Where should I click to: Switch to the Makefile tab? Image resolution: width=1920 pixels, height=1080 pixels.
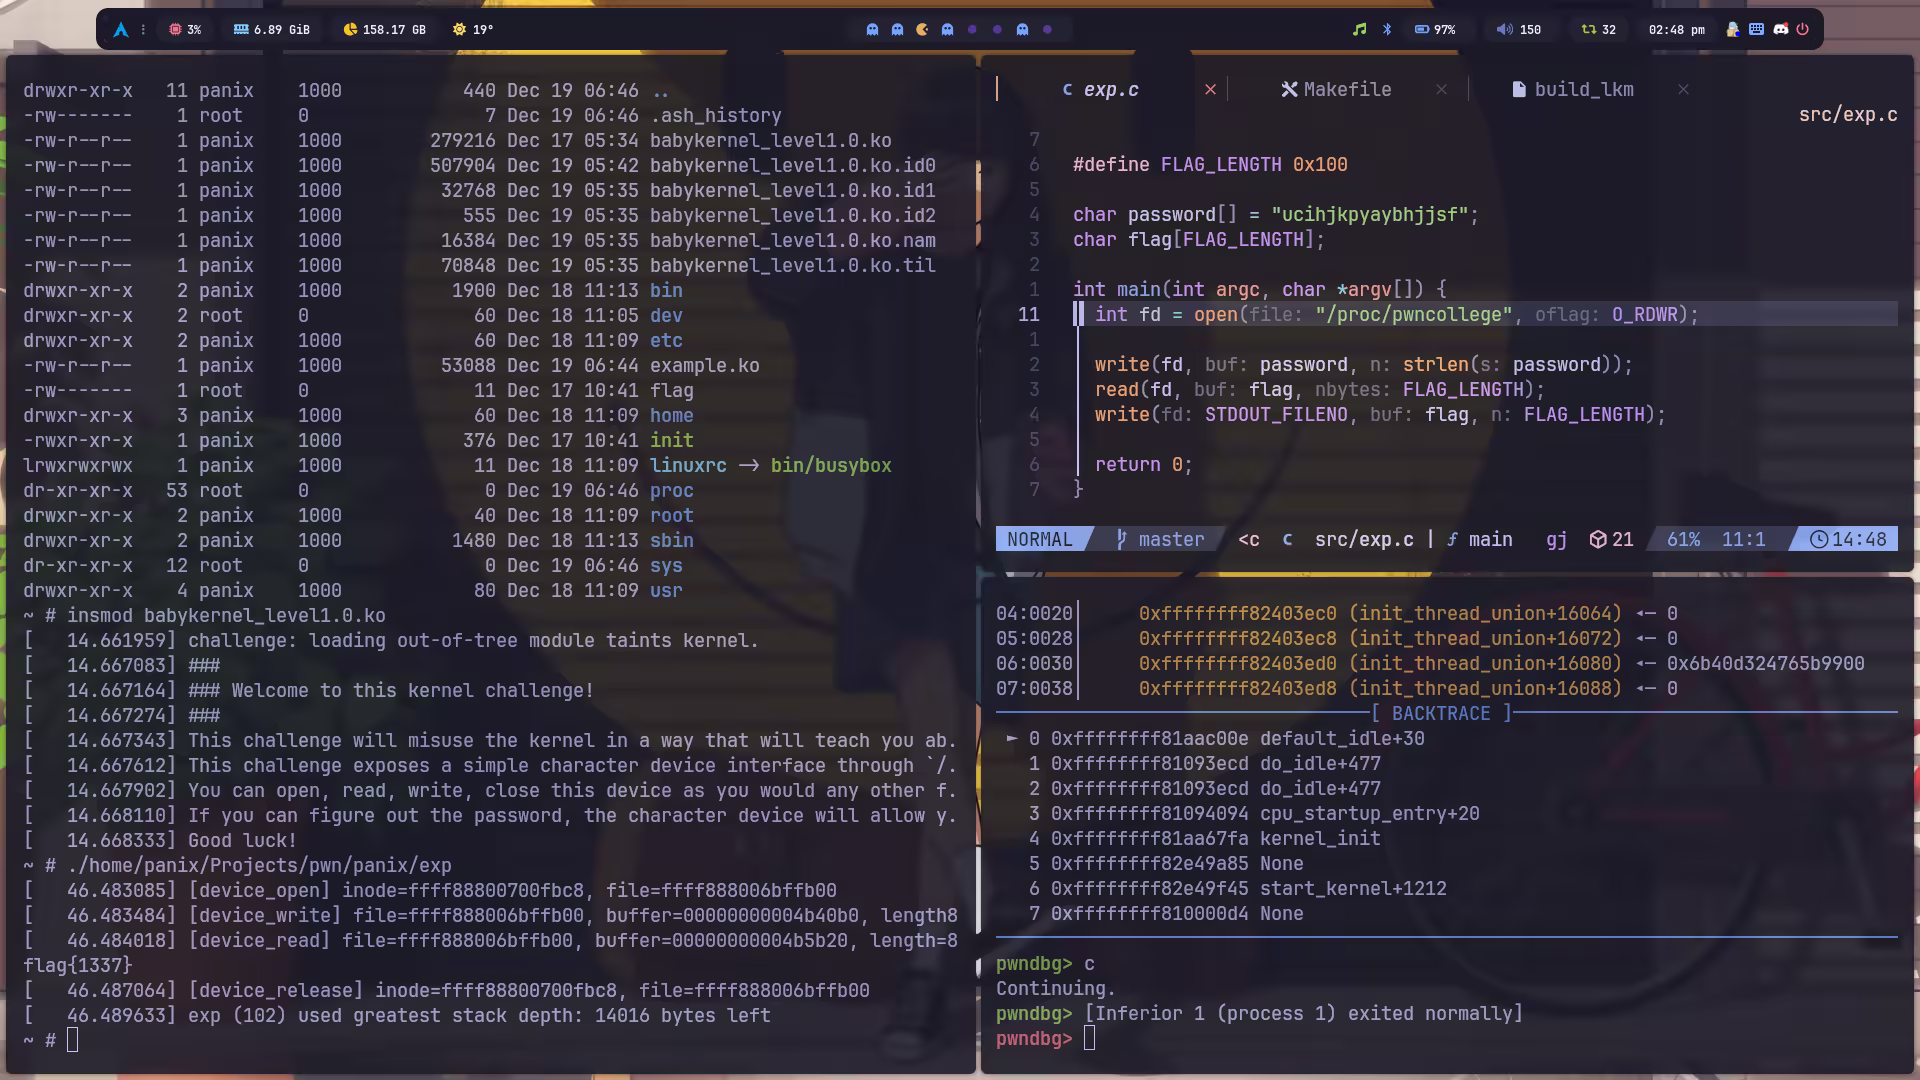1336,90
